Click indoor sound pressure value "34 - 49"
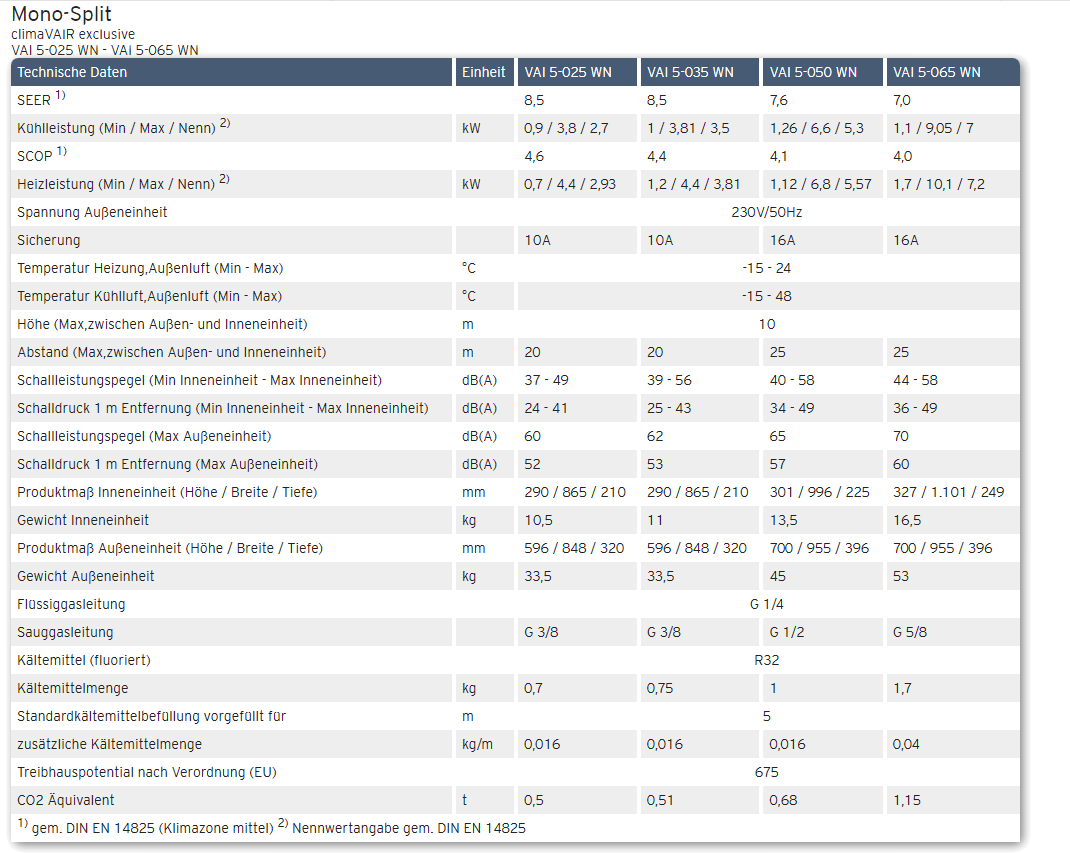Image resolution: width=1070 pixels, height=853 pixels. coord(792,408)
